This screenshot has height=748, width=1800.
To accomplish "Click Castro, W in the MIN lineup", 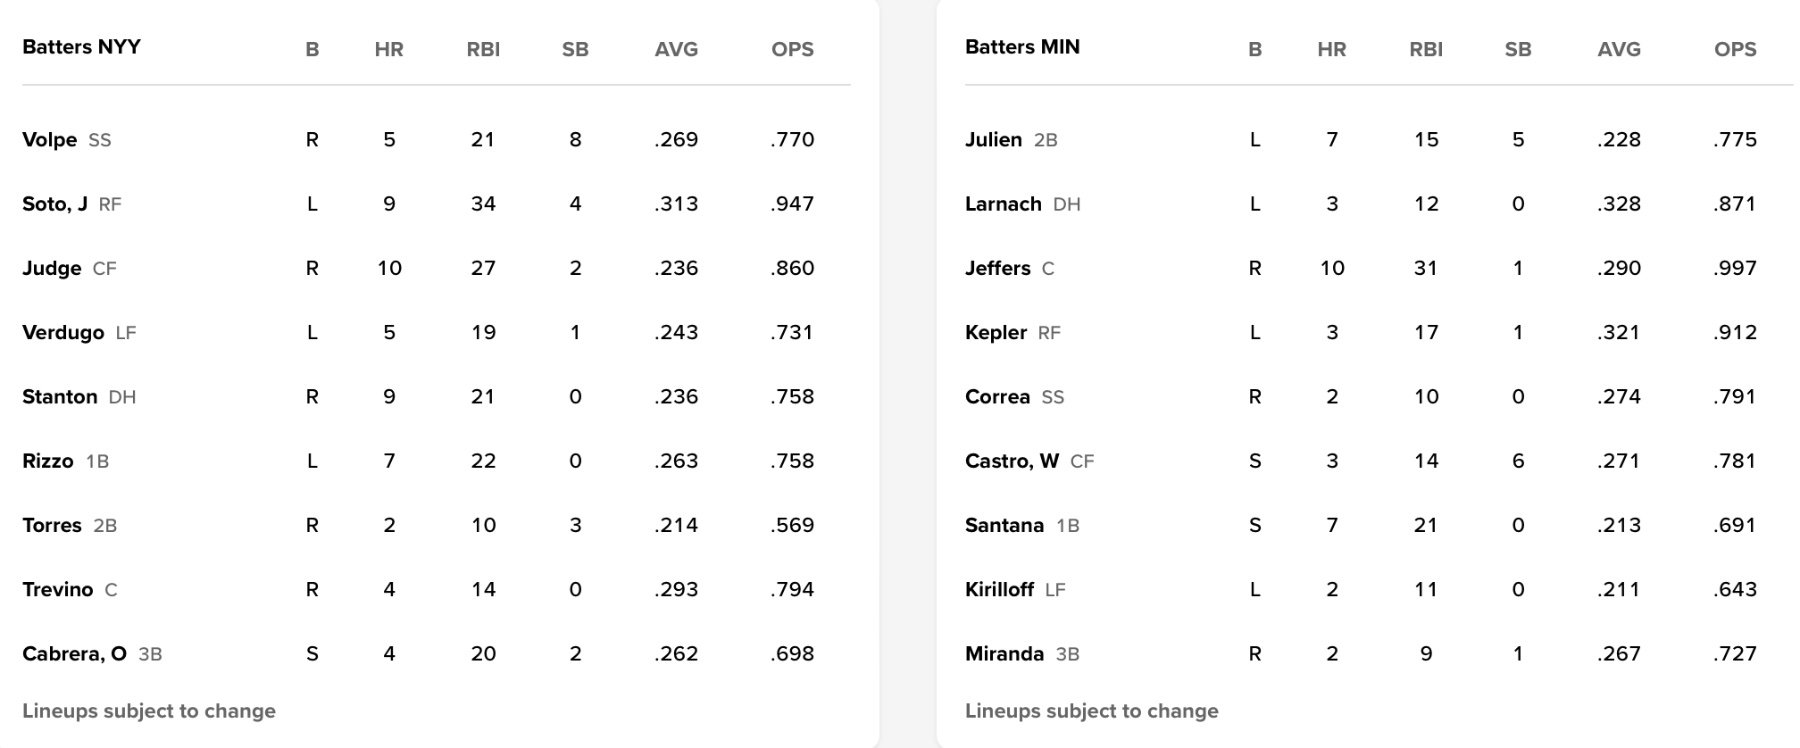I will point(1011,461).
